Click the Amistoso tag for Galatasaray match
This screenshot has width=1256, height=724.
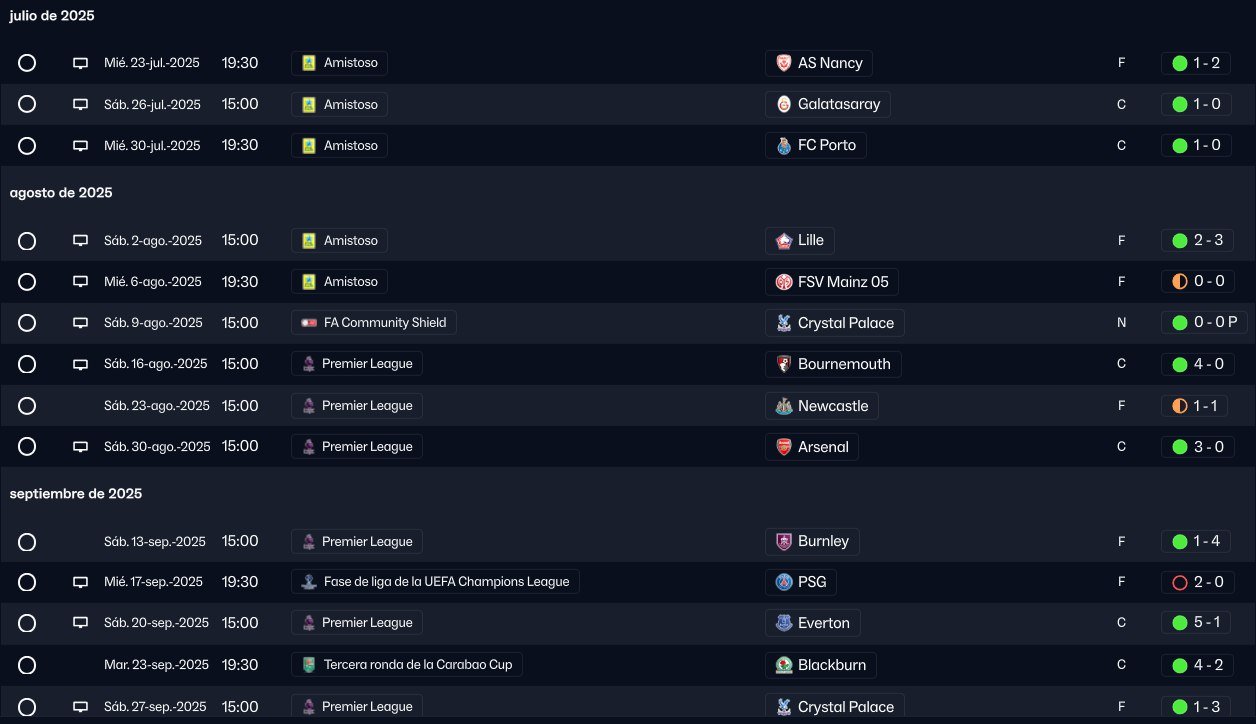340,104
